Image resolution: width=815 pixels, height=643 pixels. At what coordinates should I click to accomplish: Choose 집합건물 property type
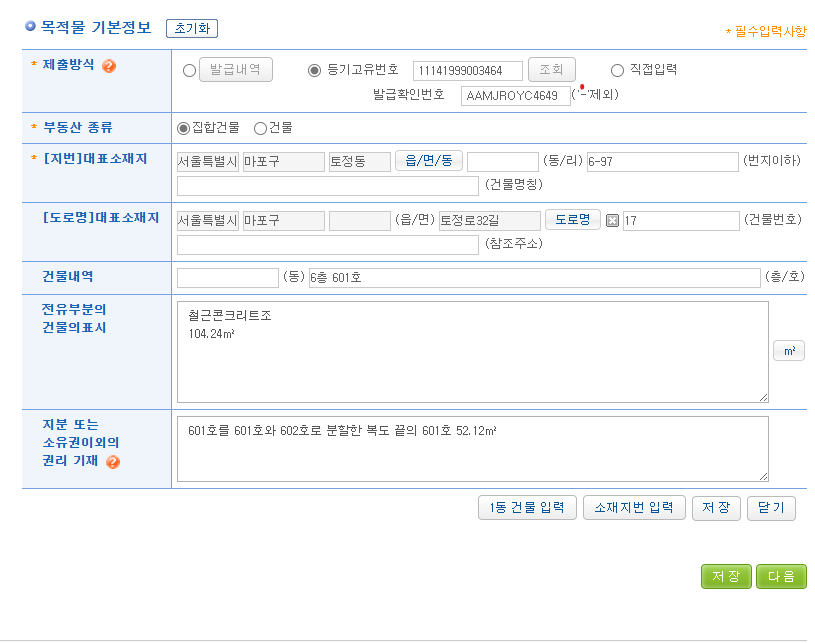tap(183, 128)
